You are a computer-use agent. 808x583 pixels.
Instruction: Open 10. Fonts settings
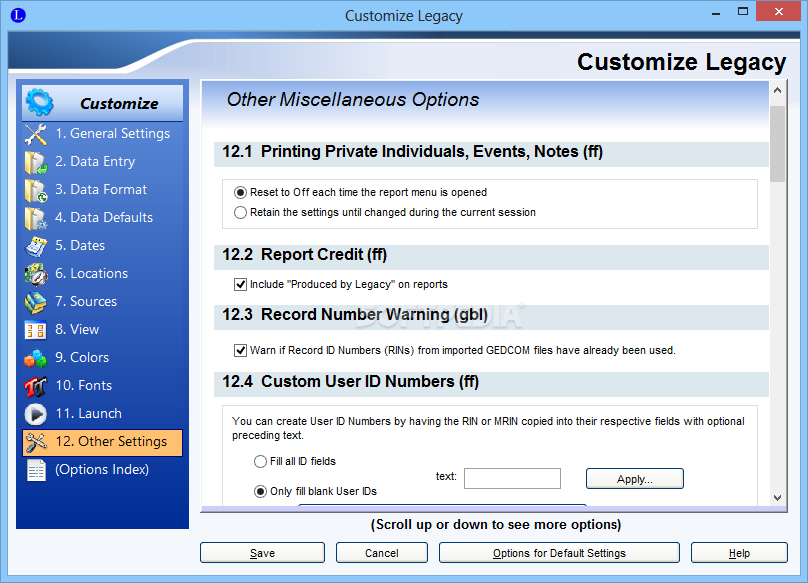[x=83, y=385]
